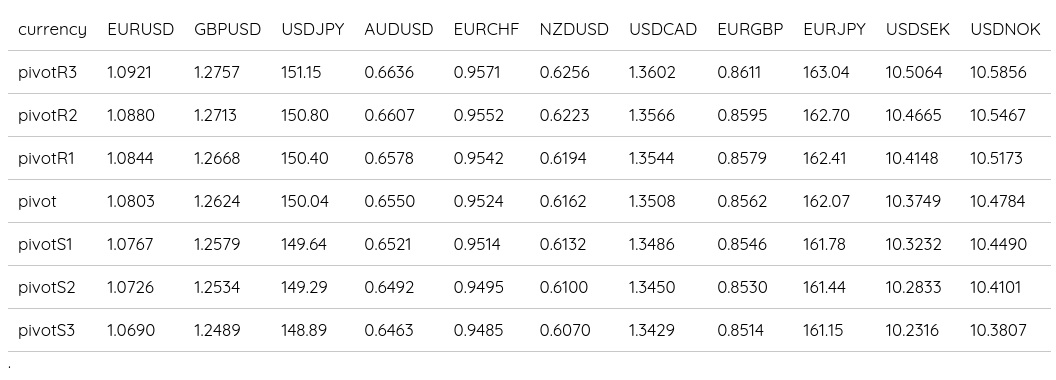This screenshot has height=380, width=1056.
Task: Select the GBPUSD column header
Action: (x=228, y=30)
